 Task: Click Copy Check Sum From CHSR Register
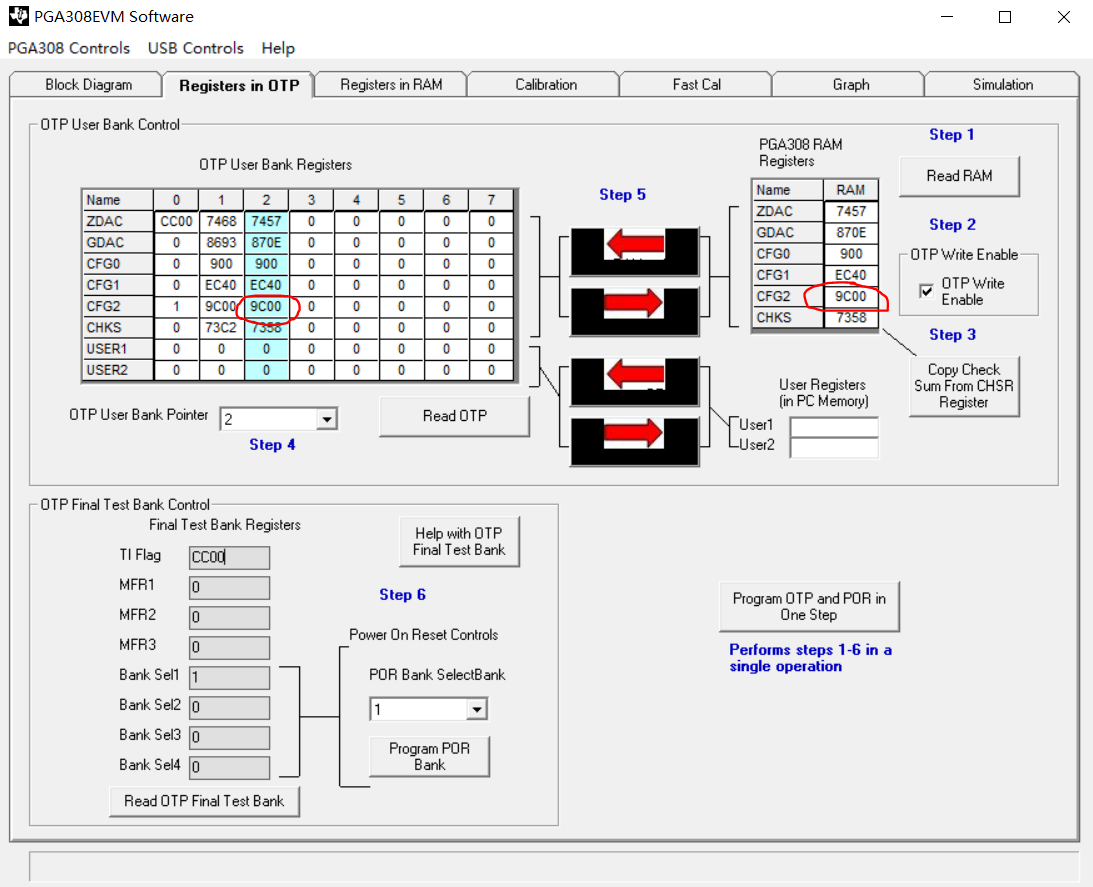tap(964, 386)
